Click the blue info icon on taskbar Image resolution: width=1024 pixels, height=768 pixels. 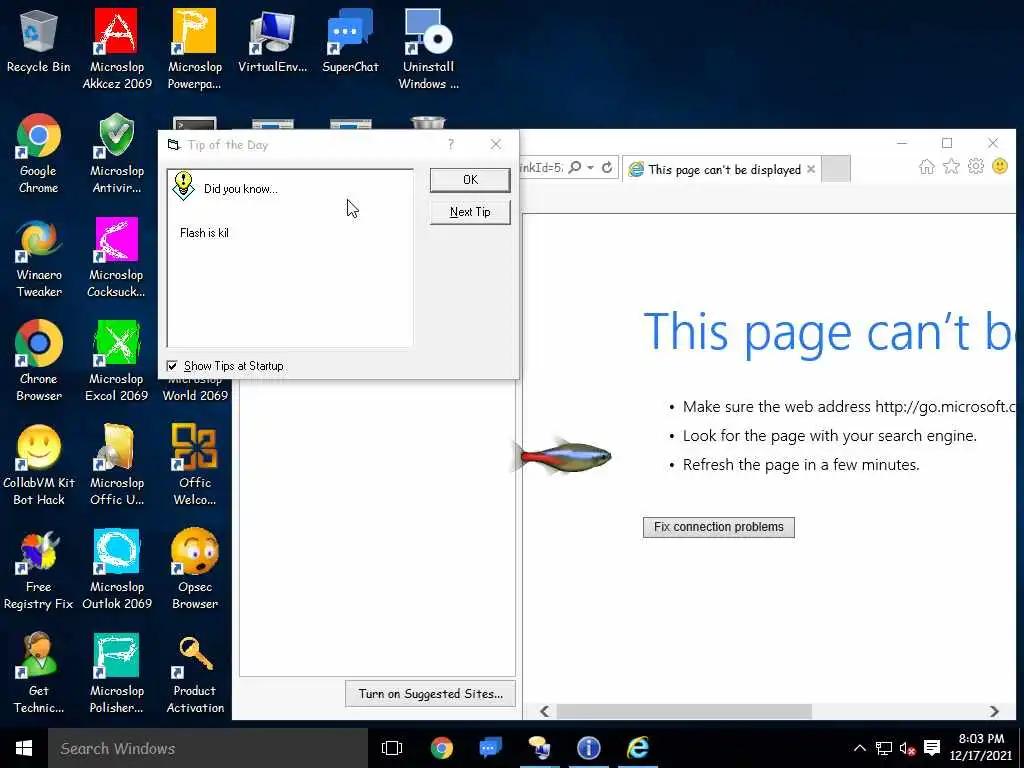click(x=588, y=748)
